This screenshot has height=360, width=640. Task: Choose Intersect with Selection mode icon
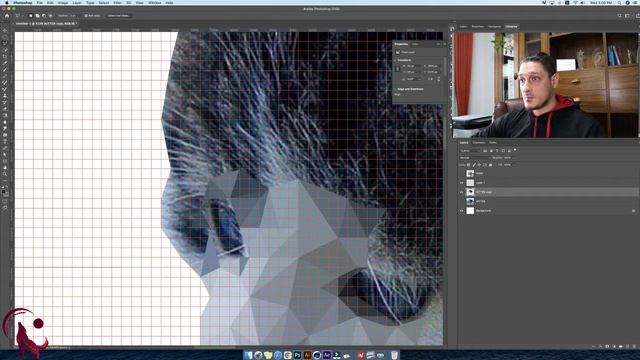tap(50, 16)
